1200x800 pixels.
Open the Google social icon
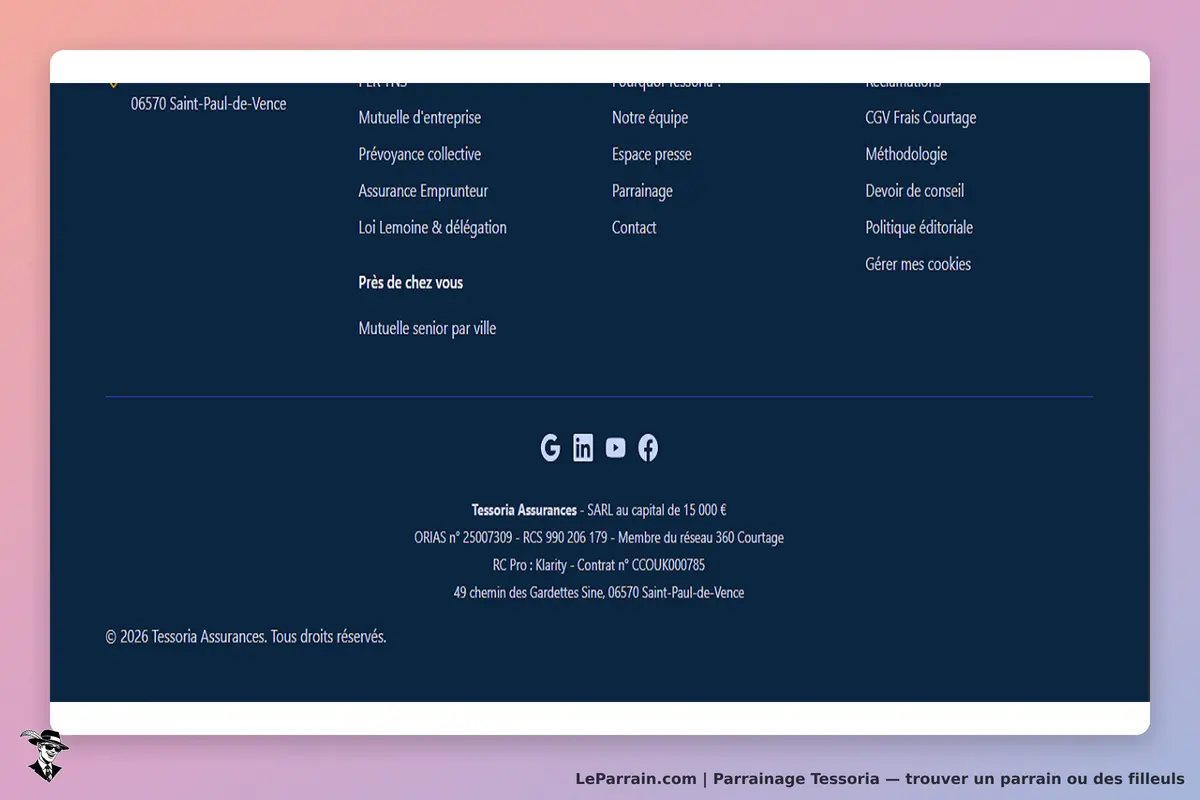click(550, 448)
